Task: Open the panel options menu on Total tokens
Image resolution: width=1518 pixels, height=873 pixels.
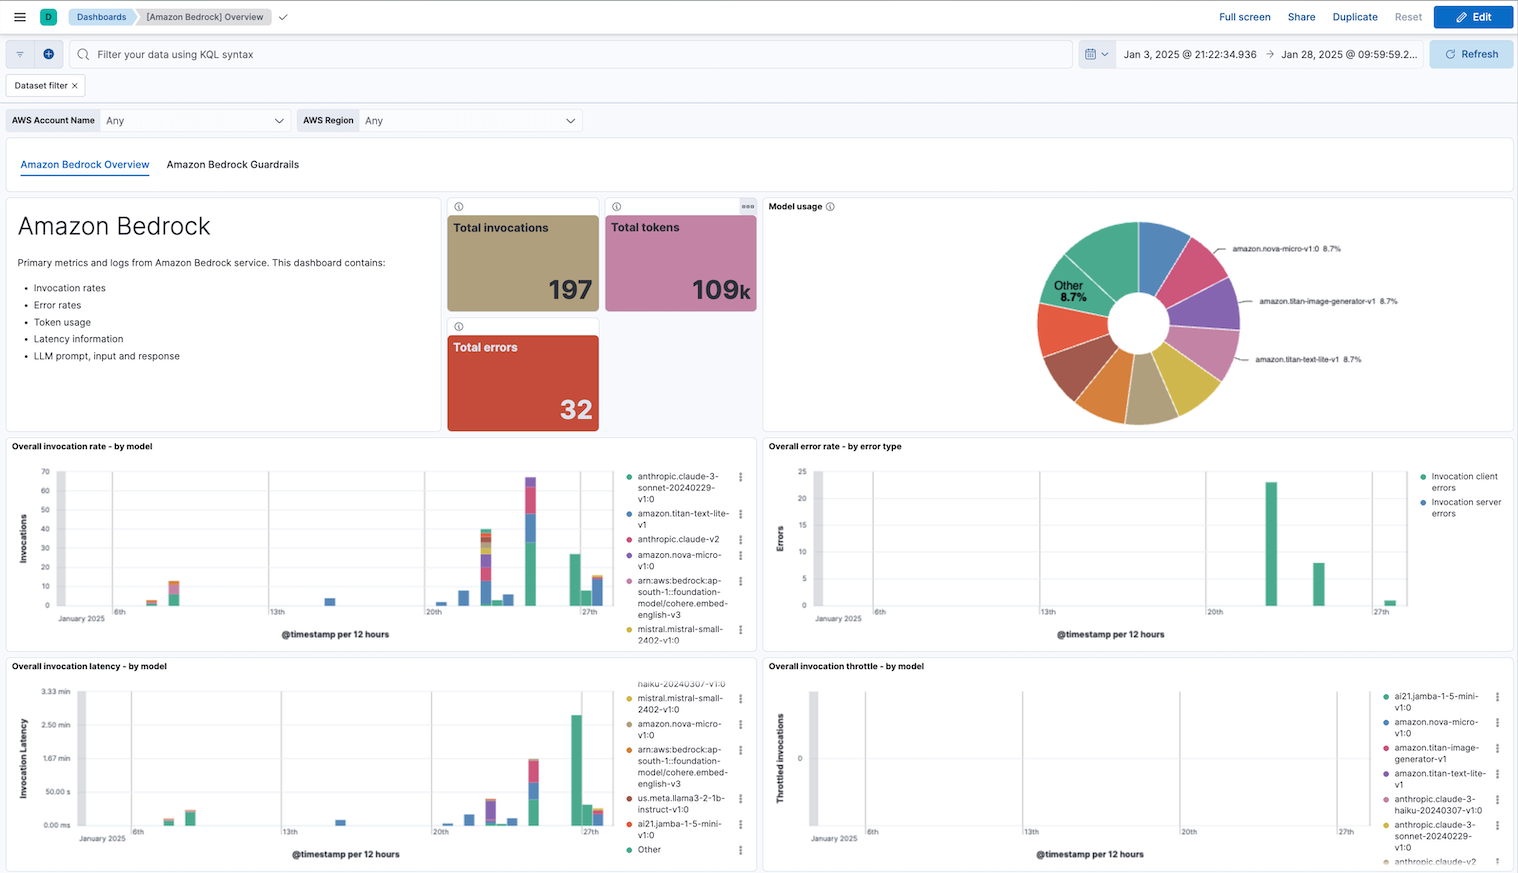Action: pyautogui.click(x=748, y=206)
